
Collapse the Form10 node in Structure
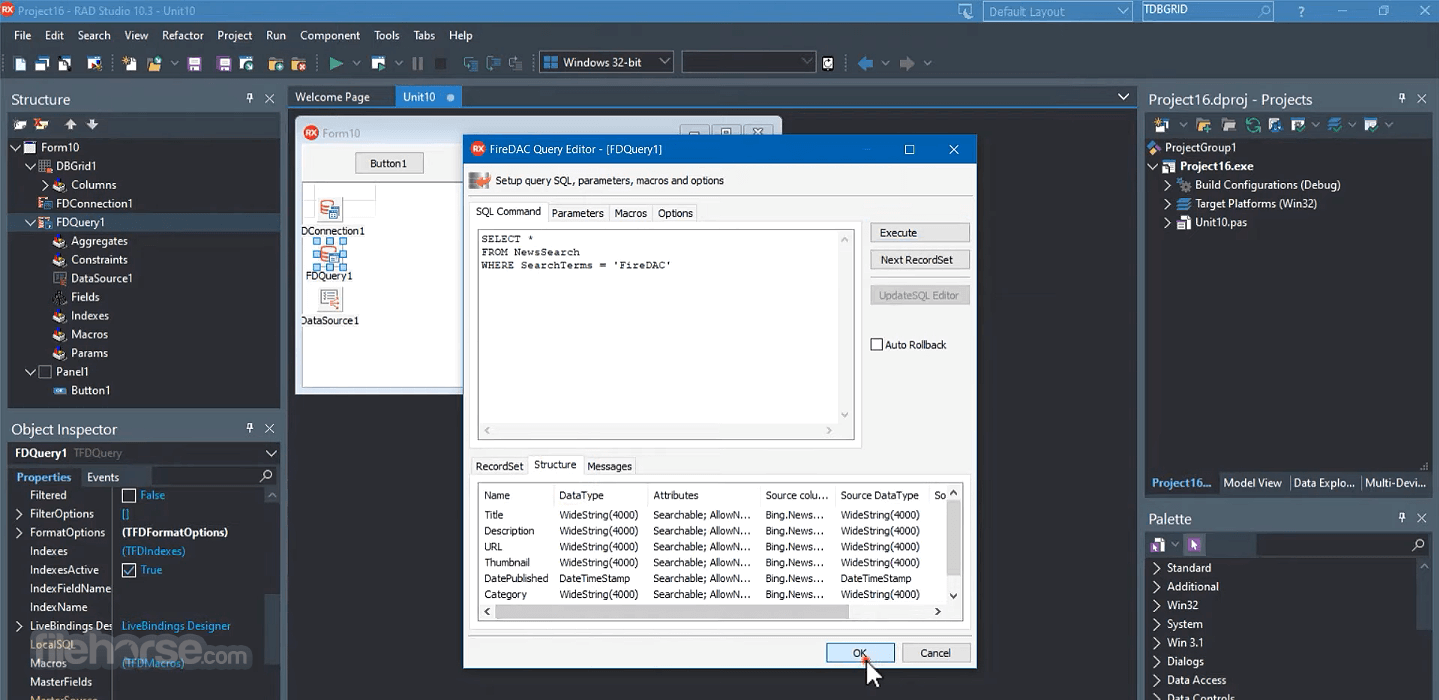tap(15, 148)
